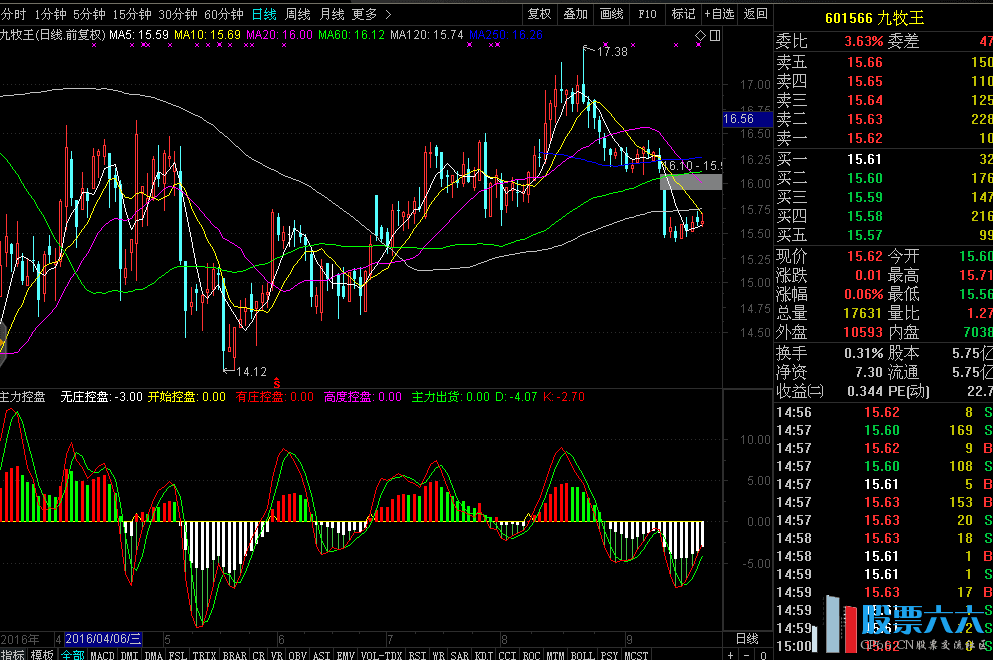Click the 2016/04/06 date label on timeline
This screenshot has height=660, width=993.
[104, 639]
